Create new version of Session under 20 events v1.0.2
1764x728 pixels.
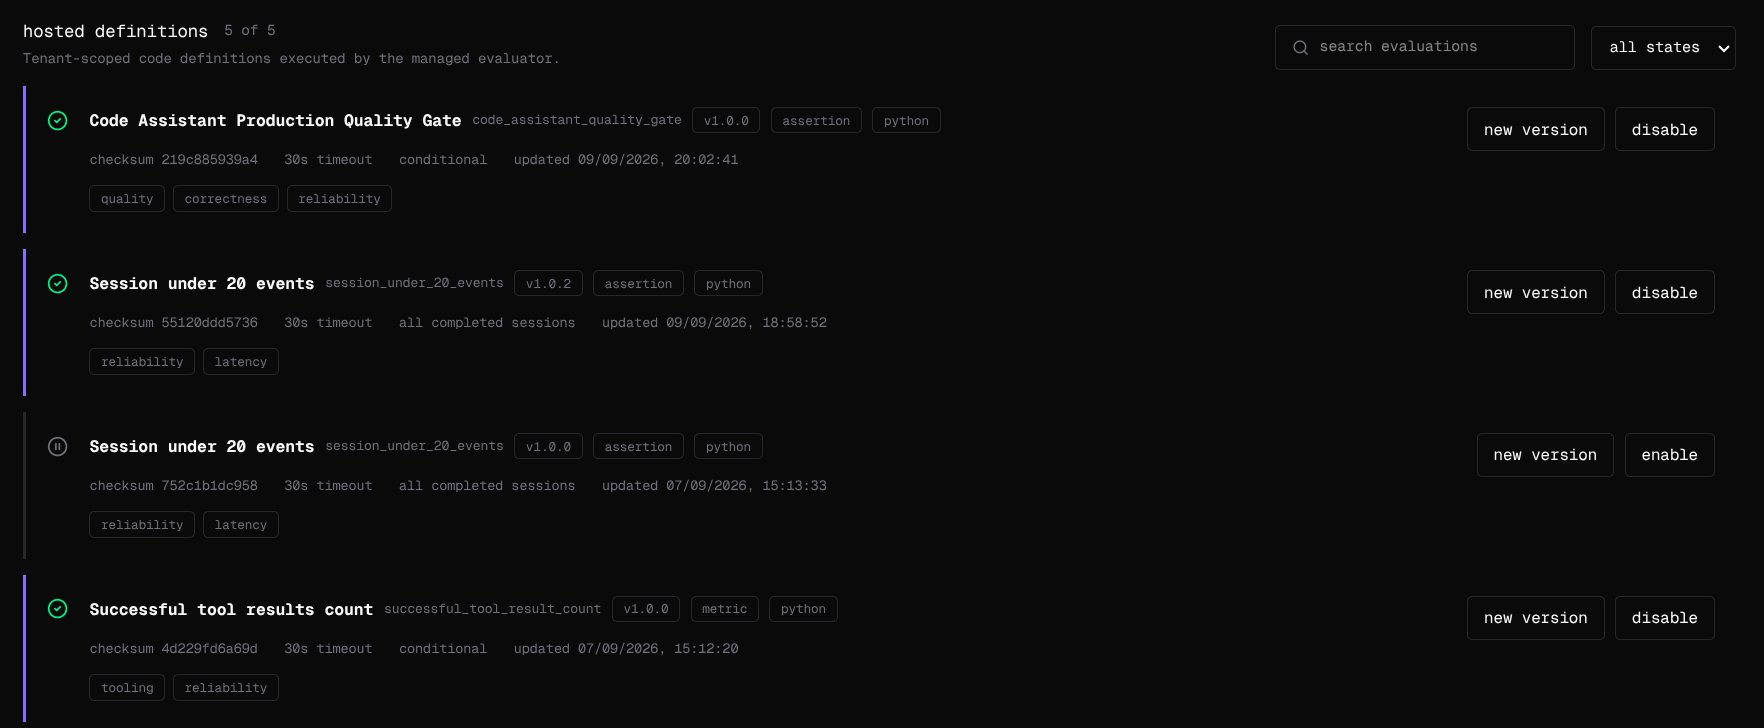(1535, 292)
